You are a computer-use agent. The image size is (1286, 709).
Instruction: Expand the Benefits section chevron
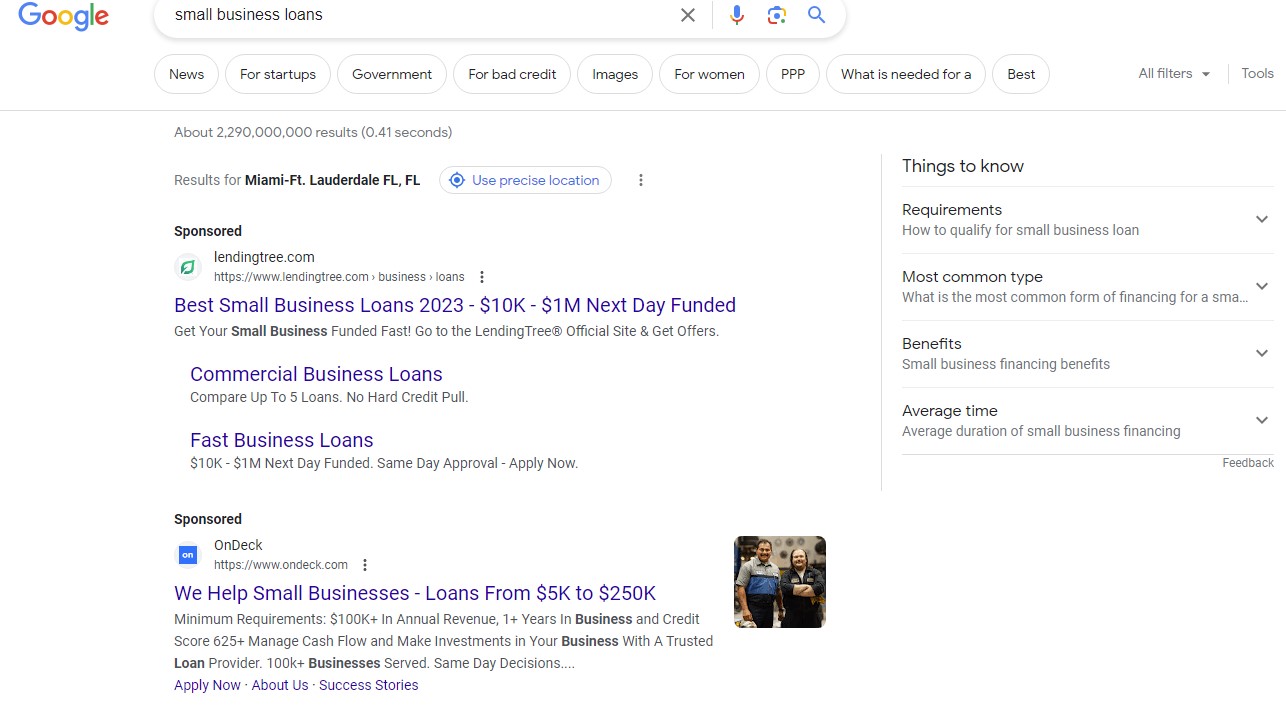[1262, 353]
